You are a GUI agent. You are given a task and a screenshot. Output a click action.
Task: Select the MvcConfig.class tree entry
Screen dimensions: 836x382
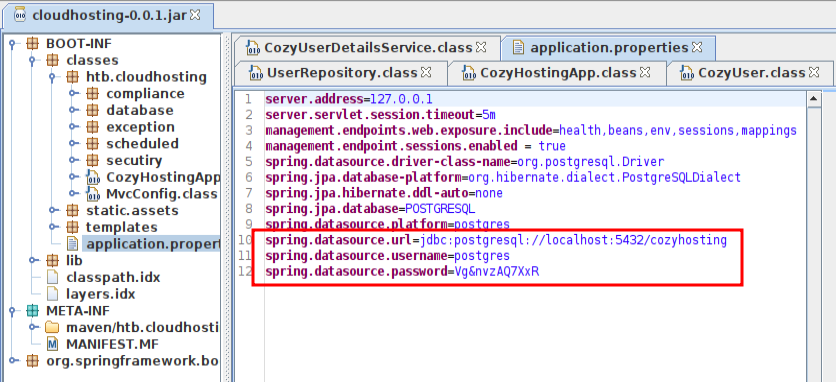(162, 194)
